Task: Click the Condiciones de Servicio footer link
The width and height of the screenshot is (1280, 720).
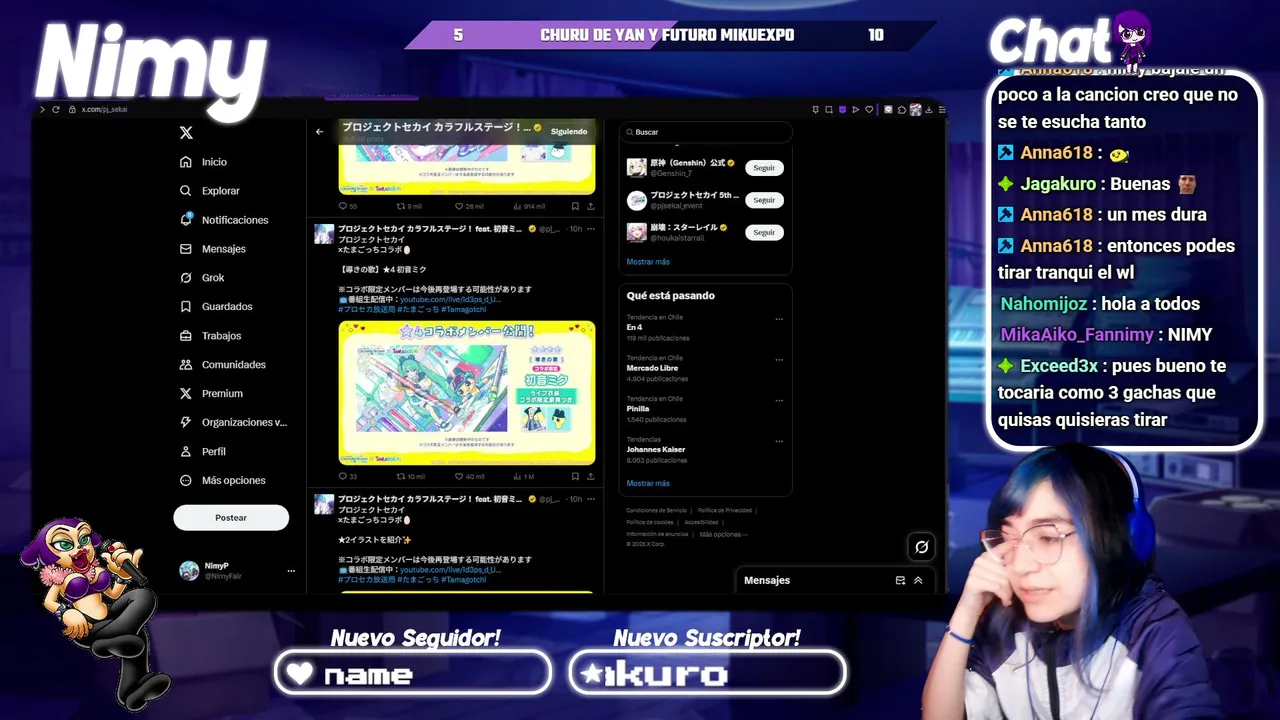Action: (x=657, y=511)
